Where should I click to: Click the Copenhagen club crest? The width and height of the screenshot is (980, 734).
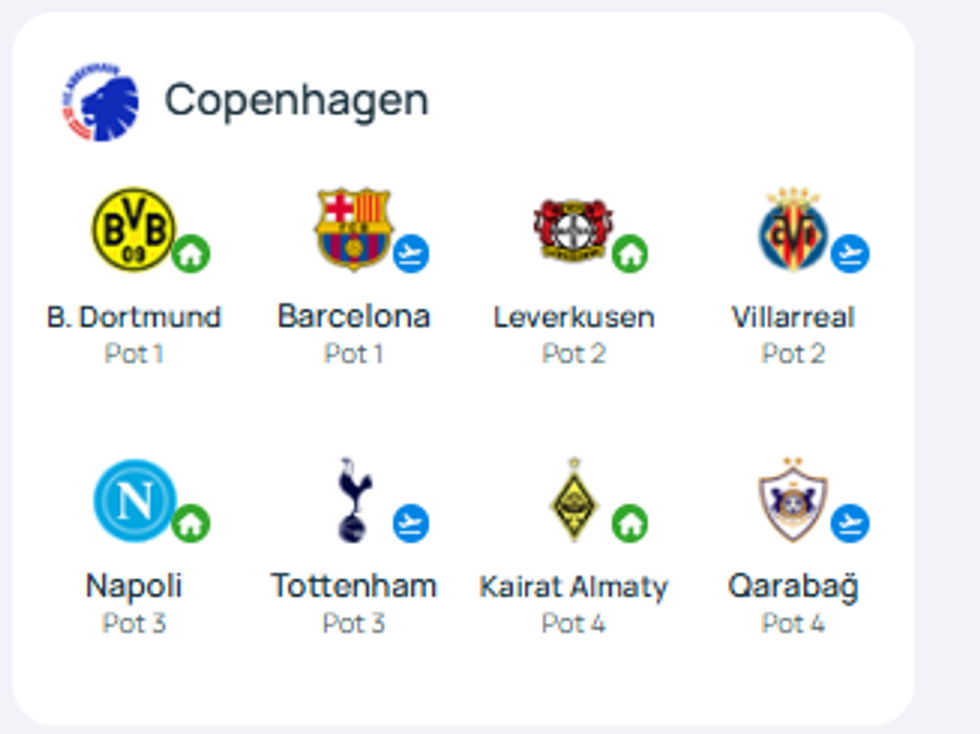tap(100, 101)
